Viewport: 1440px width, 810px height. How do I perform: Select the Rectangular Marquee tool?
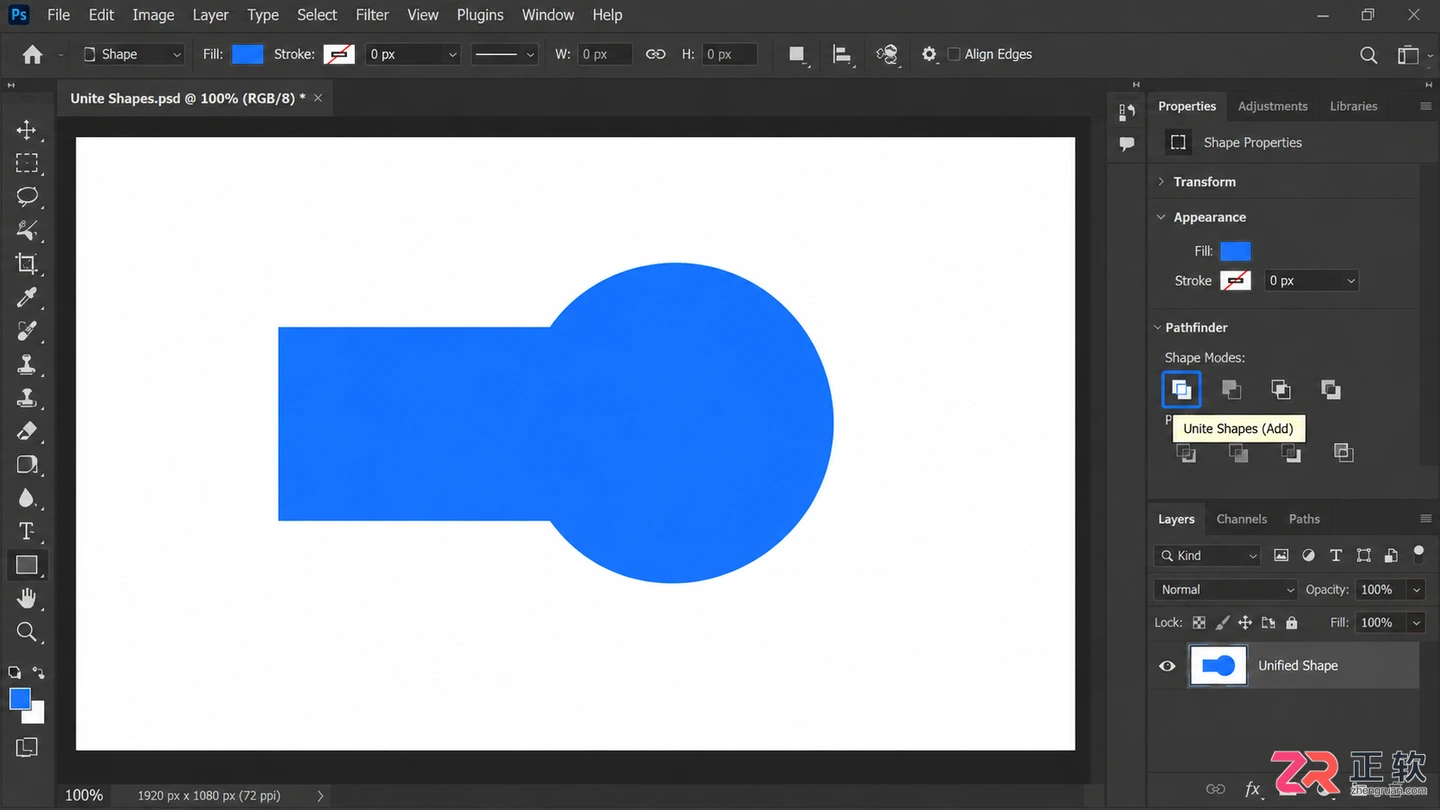27,163
